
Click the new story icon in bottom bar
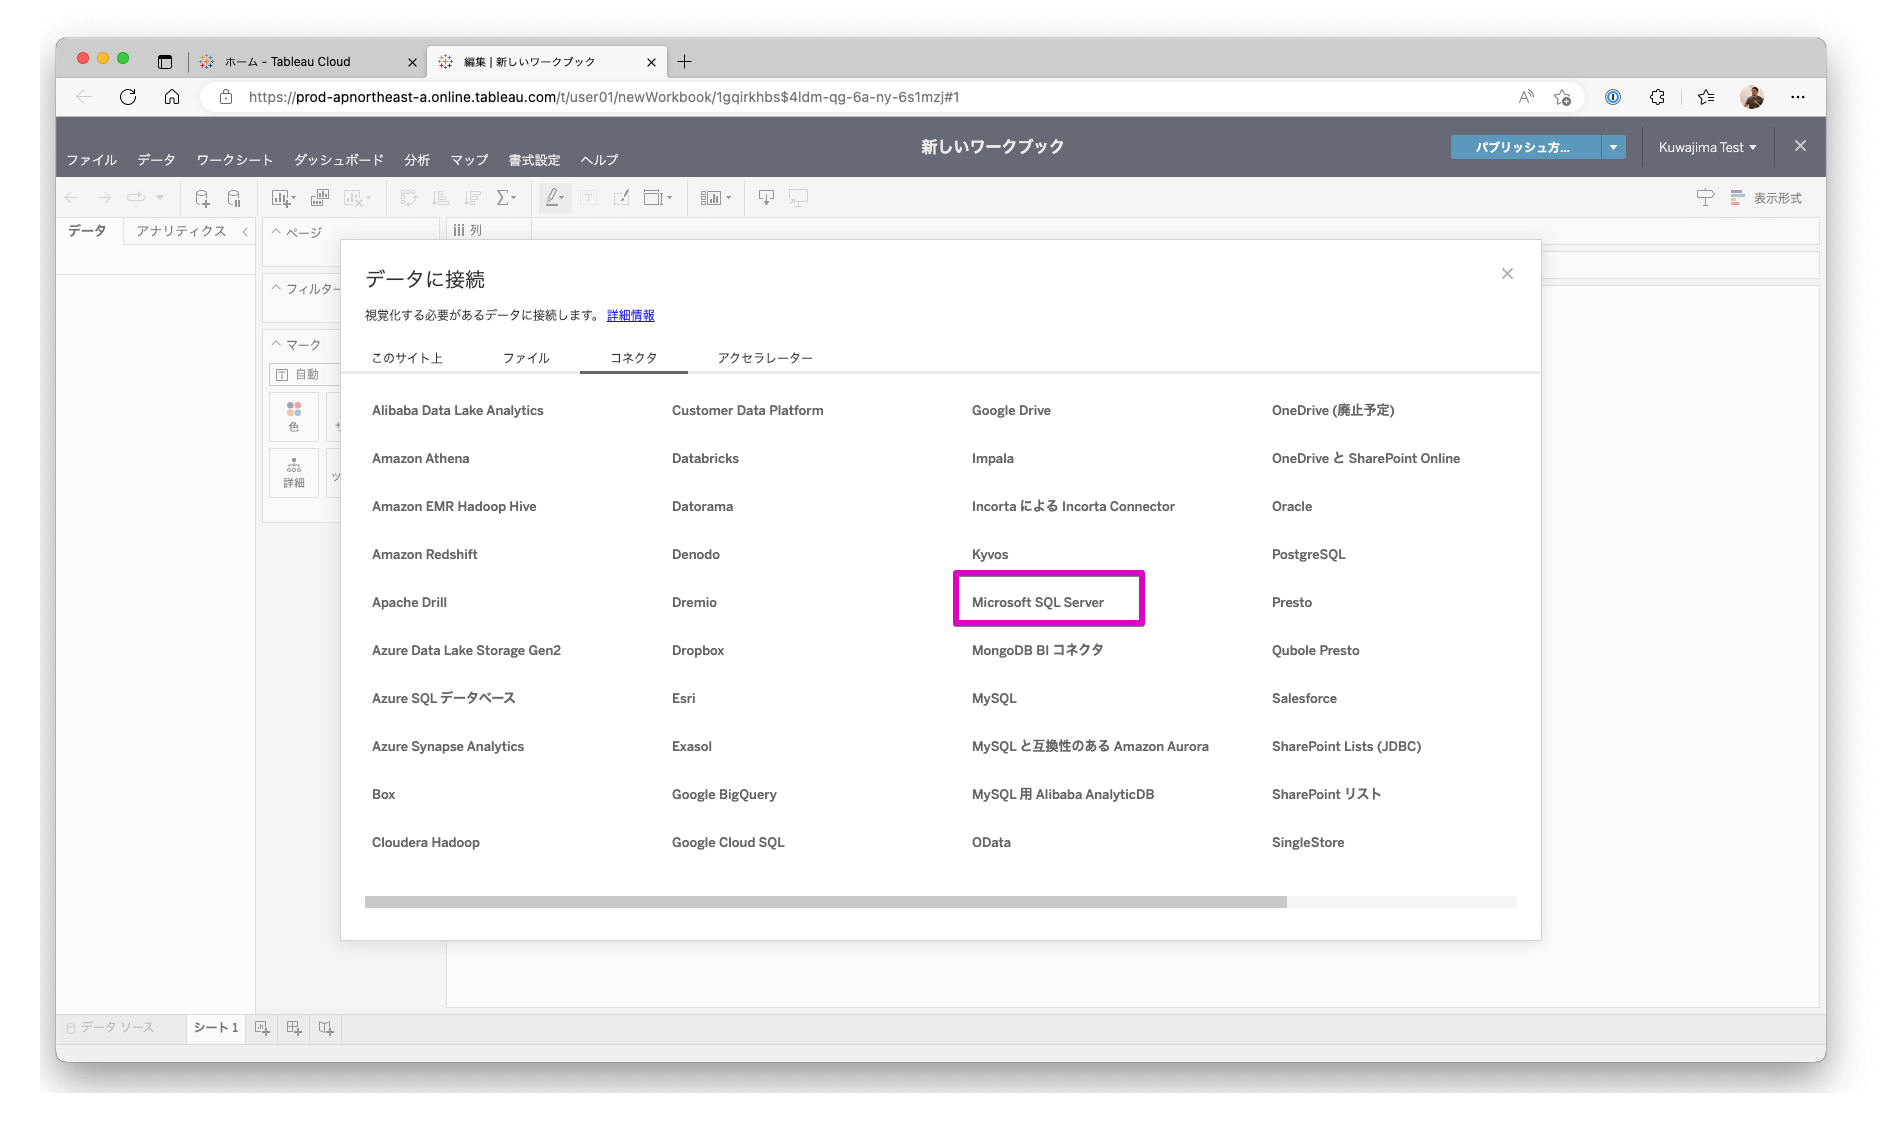pyautogui.click(x=326, y=1028)
